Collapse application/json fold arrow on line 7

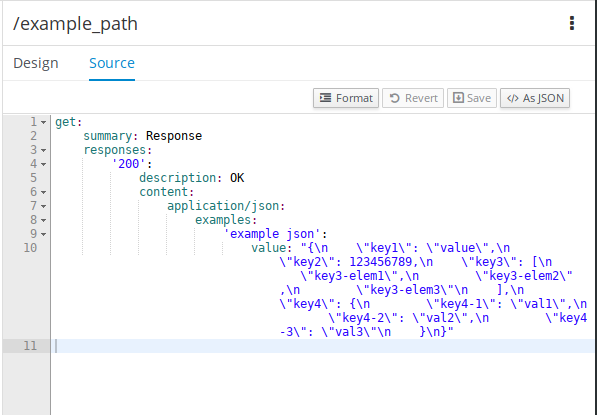tap(43, 206)
